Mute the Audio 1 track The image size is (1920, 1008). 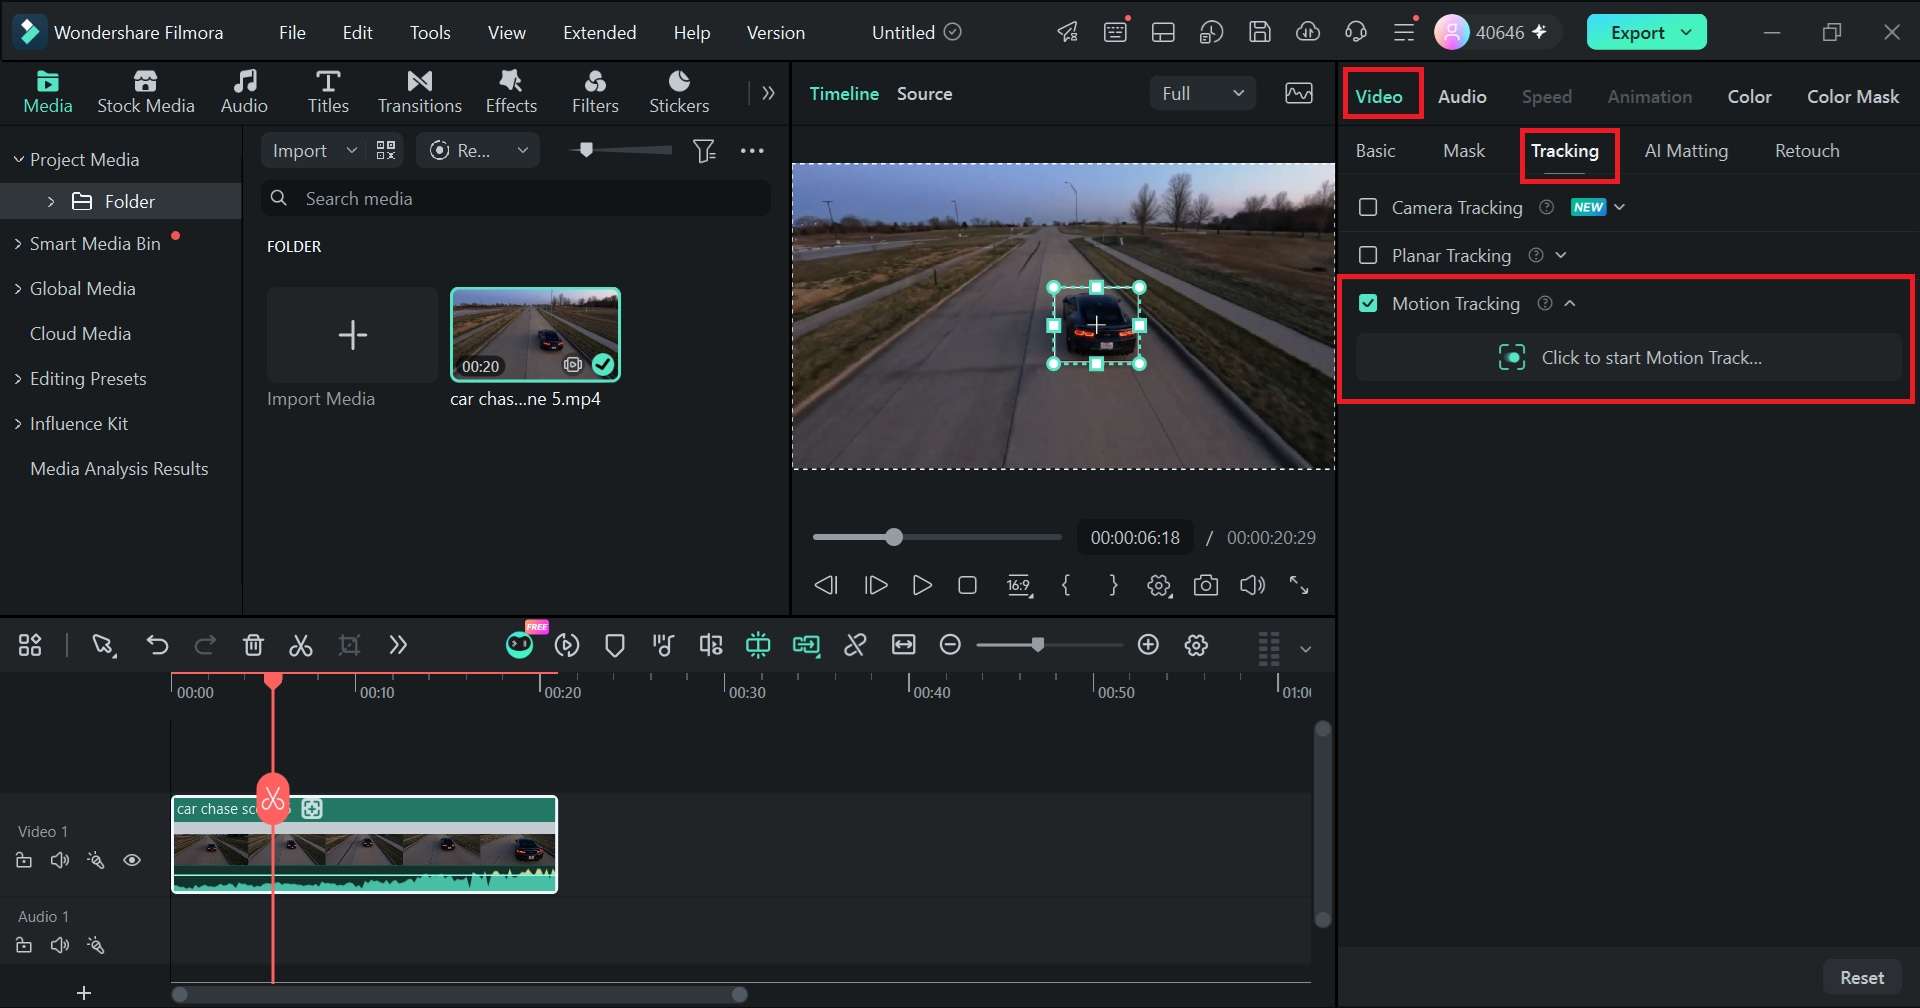(x=60, y=946)
